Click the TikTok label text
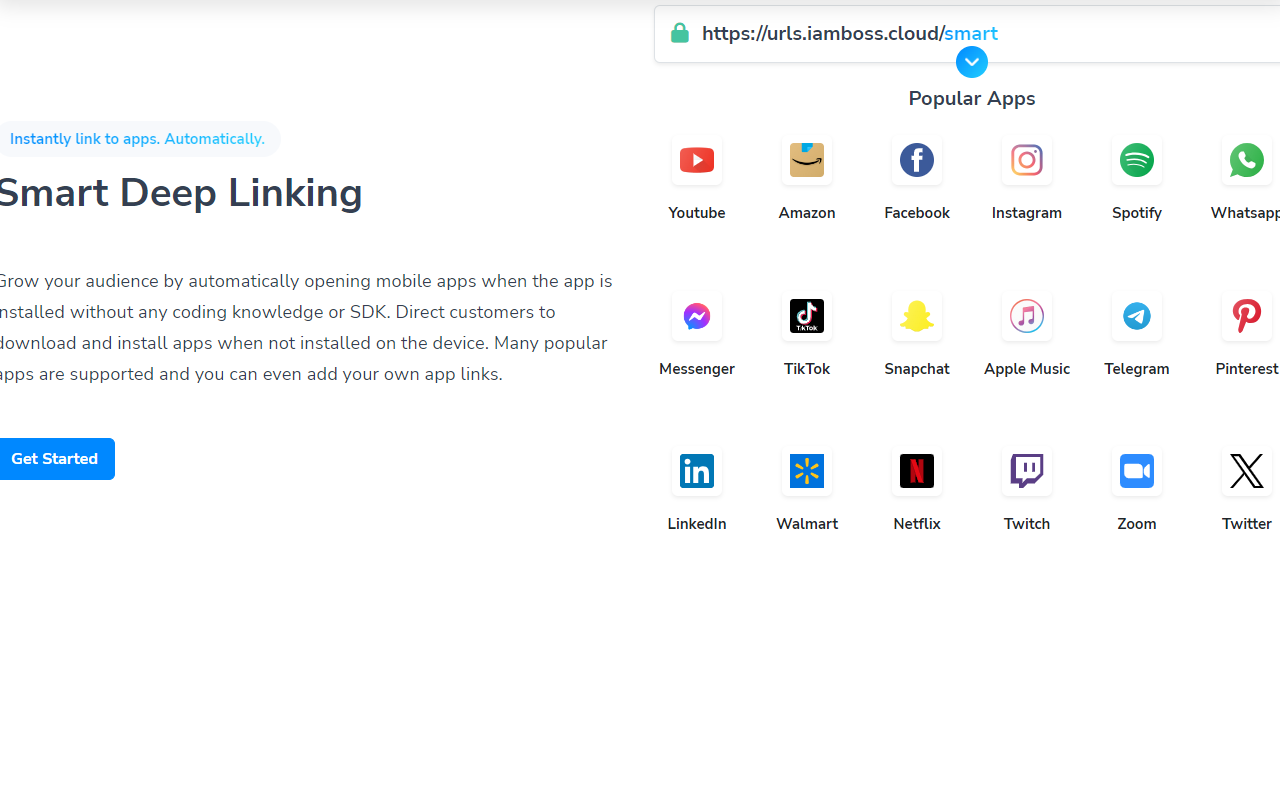The height and width of the screenshot is (800, 1280). (x=807, y=369)
